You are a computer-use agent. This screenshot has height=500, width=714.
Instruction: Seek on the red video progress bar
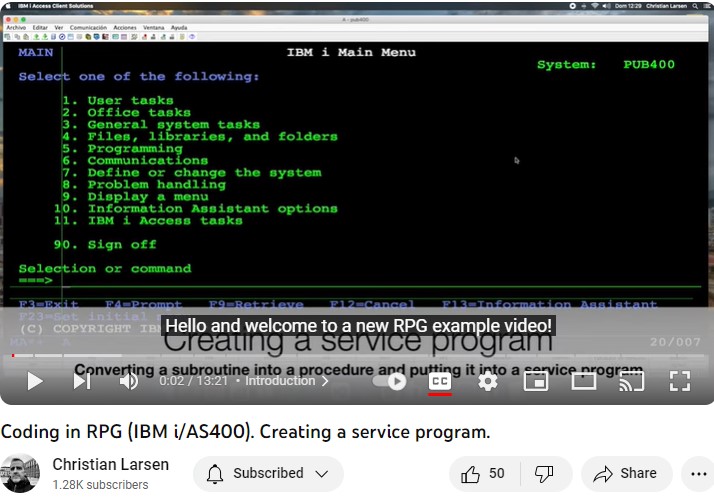click(x=13, y=355)
